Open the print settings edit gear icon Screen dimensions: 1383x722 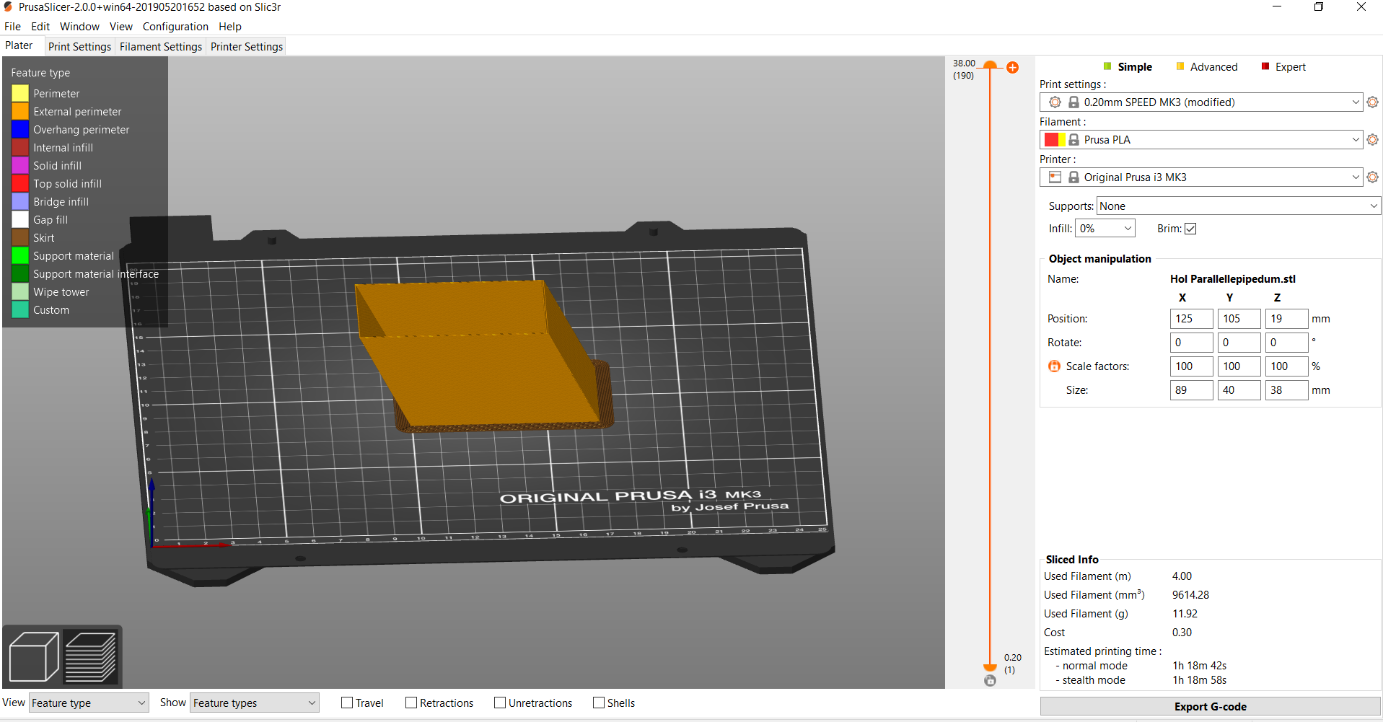click(1372, 102)
